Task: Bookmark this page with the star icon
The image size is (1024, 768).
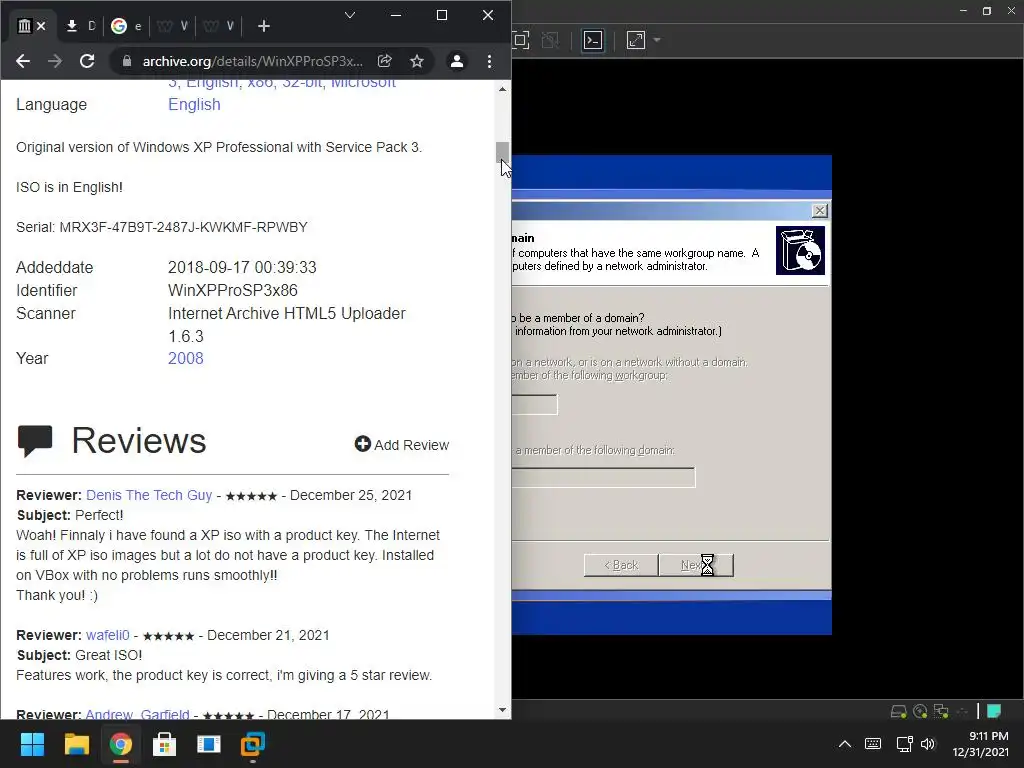Action: point(417,61)
